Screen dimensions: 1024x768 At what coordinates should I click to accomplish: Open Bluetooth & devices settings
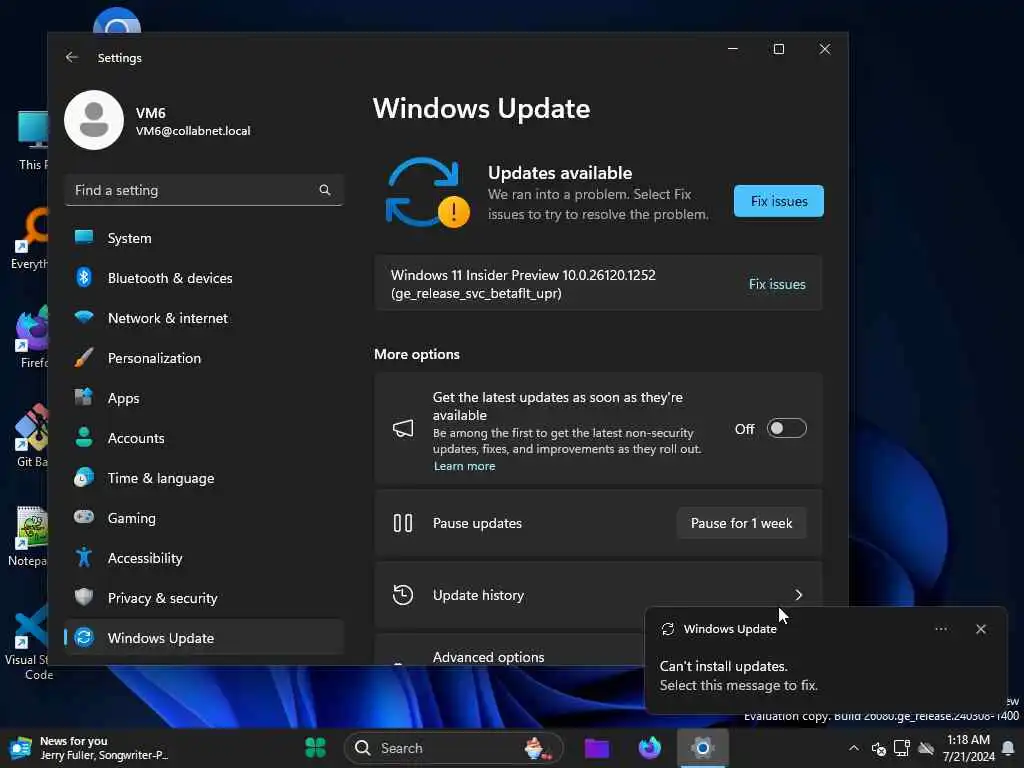tap(204, 278)
